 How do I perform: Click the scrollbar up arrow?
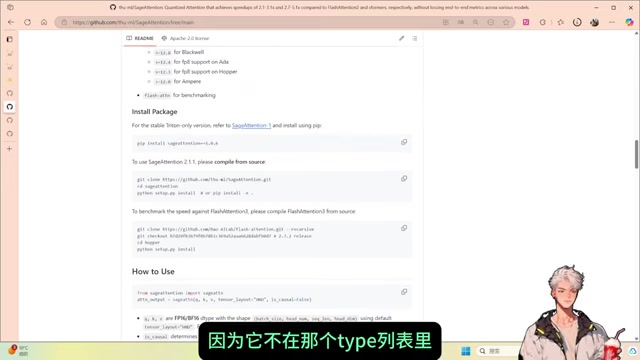(636, 33)
